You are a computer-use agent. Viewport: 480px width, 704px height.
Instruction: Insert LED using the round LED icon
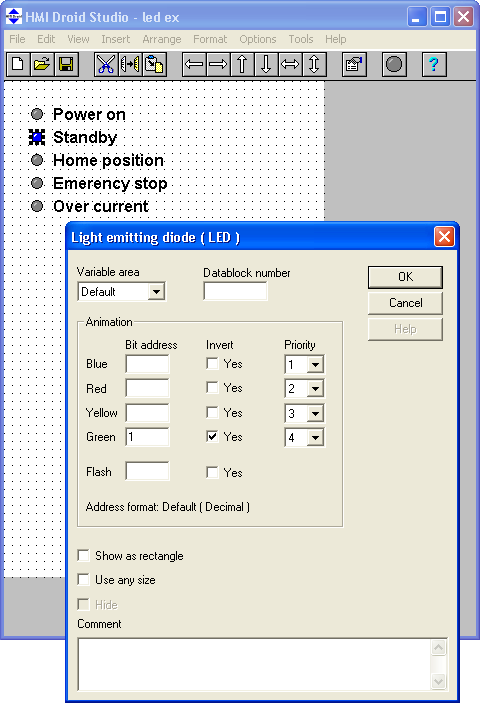click(394, 64)
